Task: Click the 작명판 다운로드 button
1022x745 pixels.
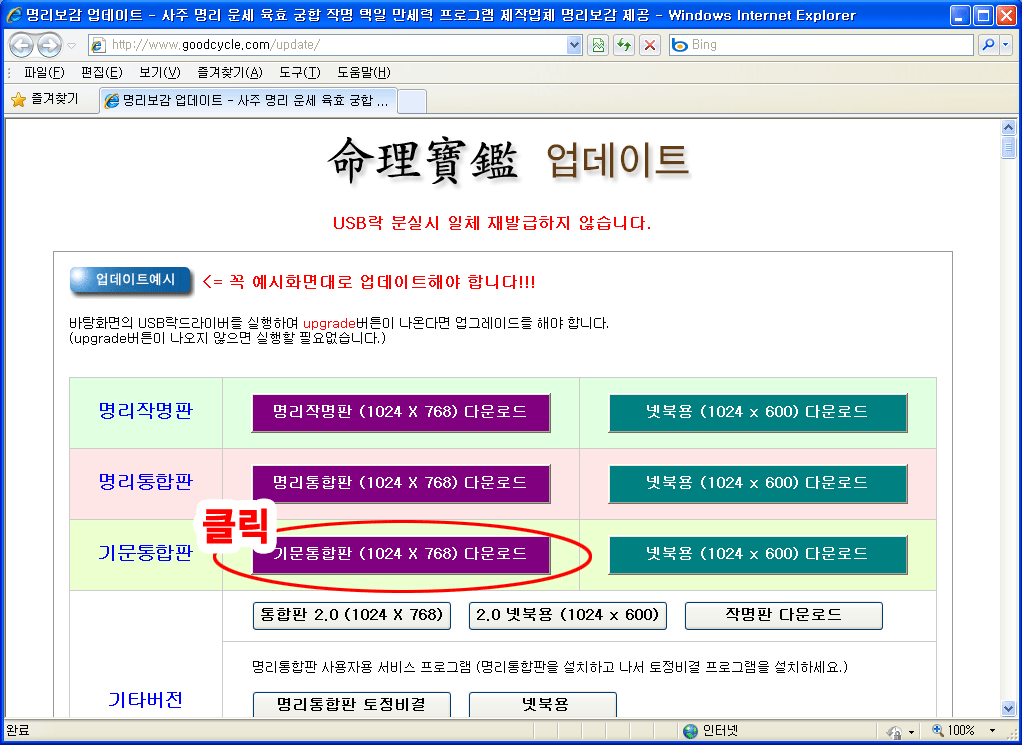Action: tap(783, 615)
